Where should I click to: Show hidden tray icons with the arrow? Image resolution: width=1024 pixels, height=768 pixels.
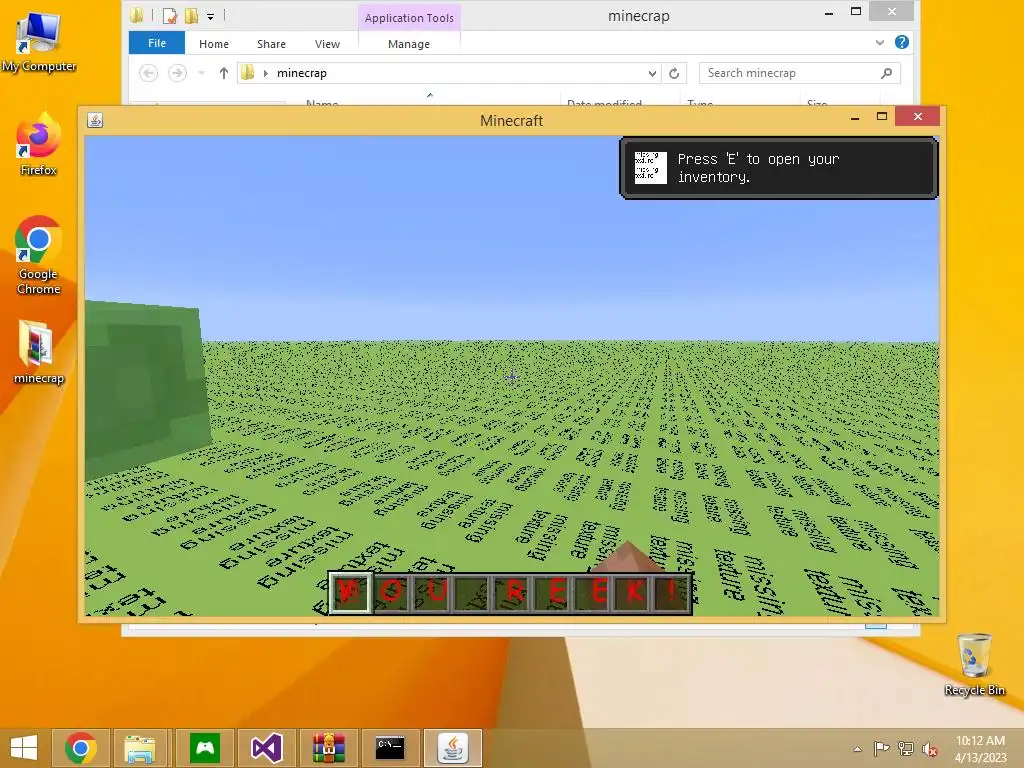click(x=857, y=749)
